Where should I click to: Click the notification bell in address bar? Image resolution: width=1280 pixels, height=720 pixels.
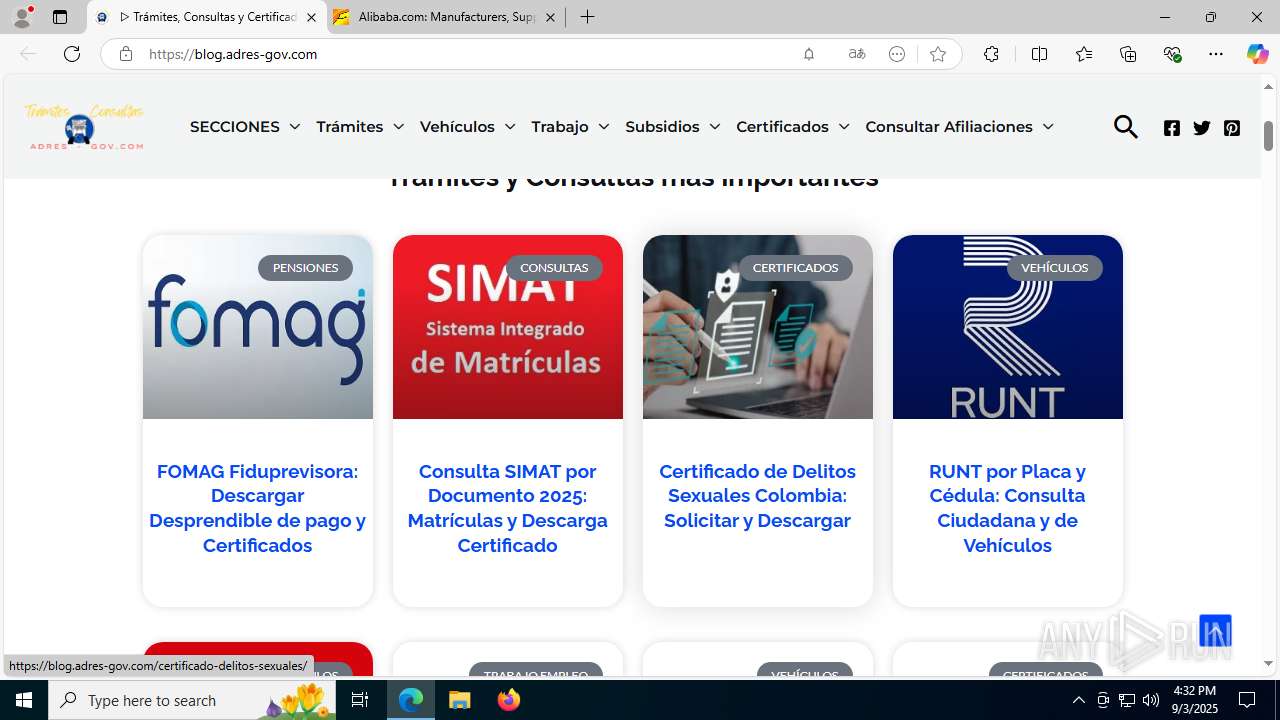pyautogui.click(x=809, y=54)
